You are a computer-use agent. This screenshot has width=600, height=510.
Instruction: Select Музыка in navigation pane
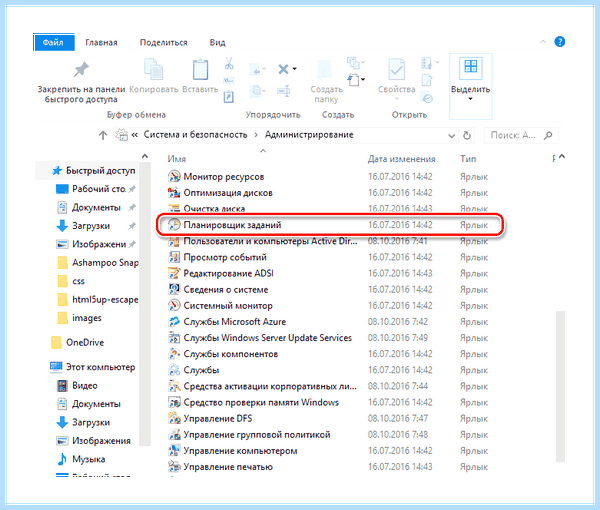(x=81, y=459)
